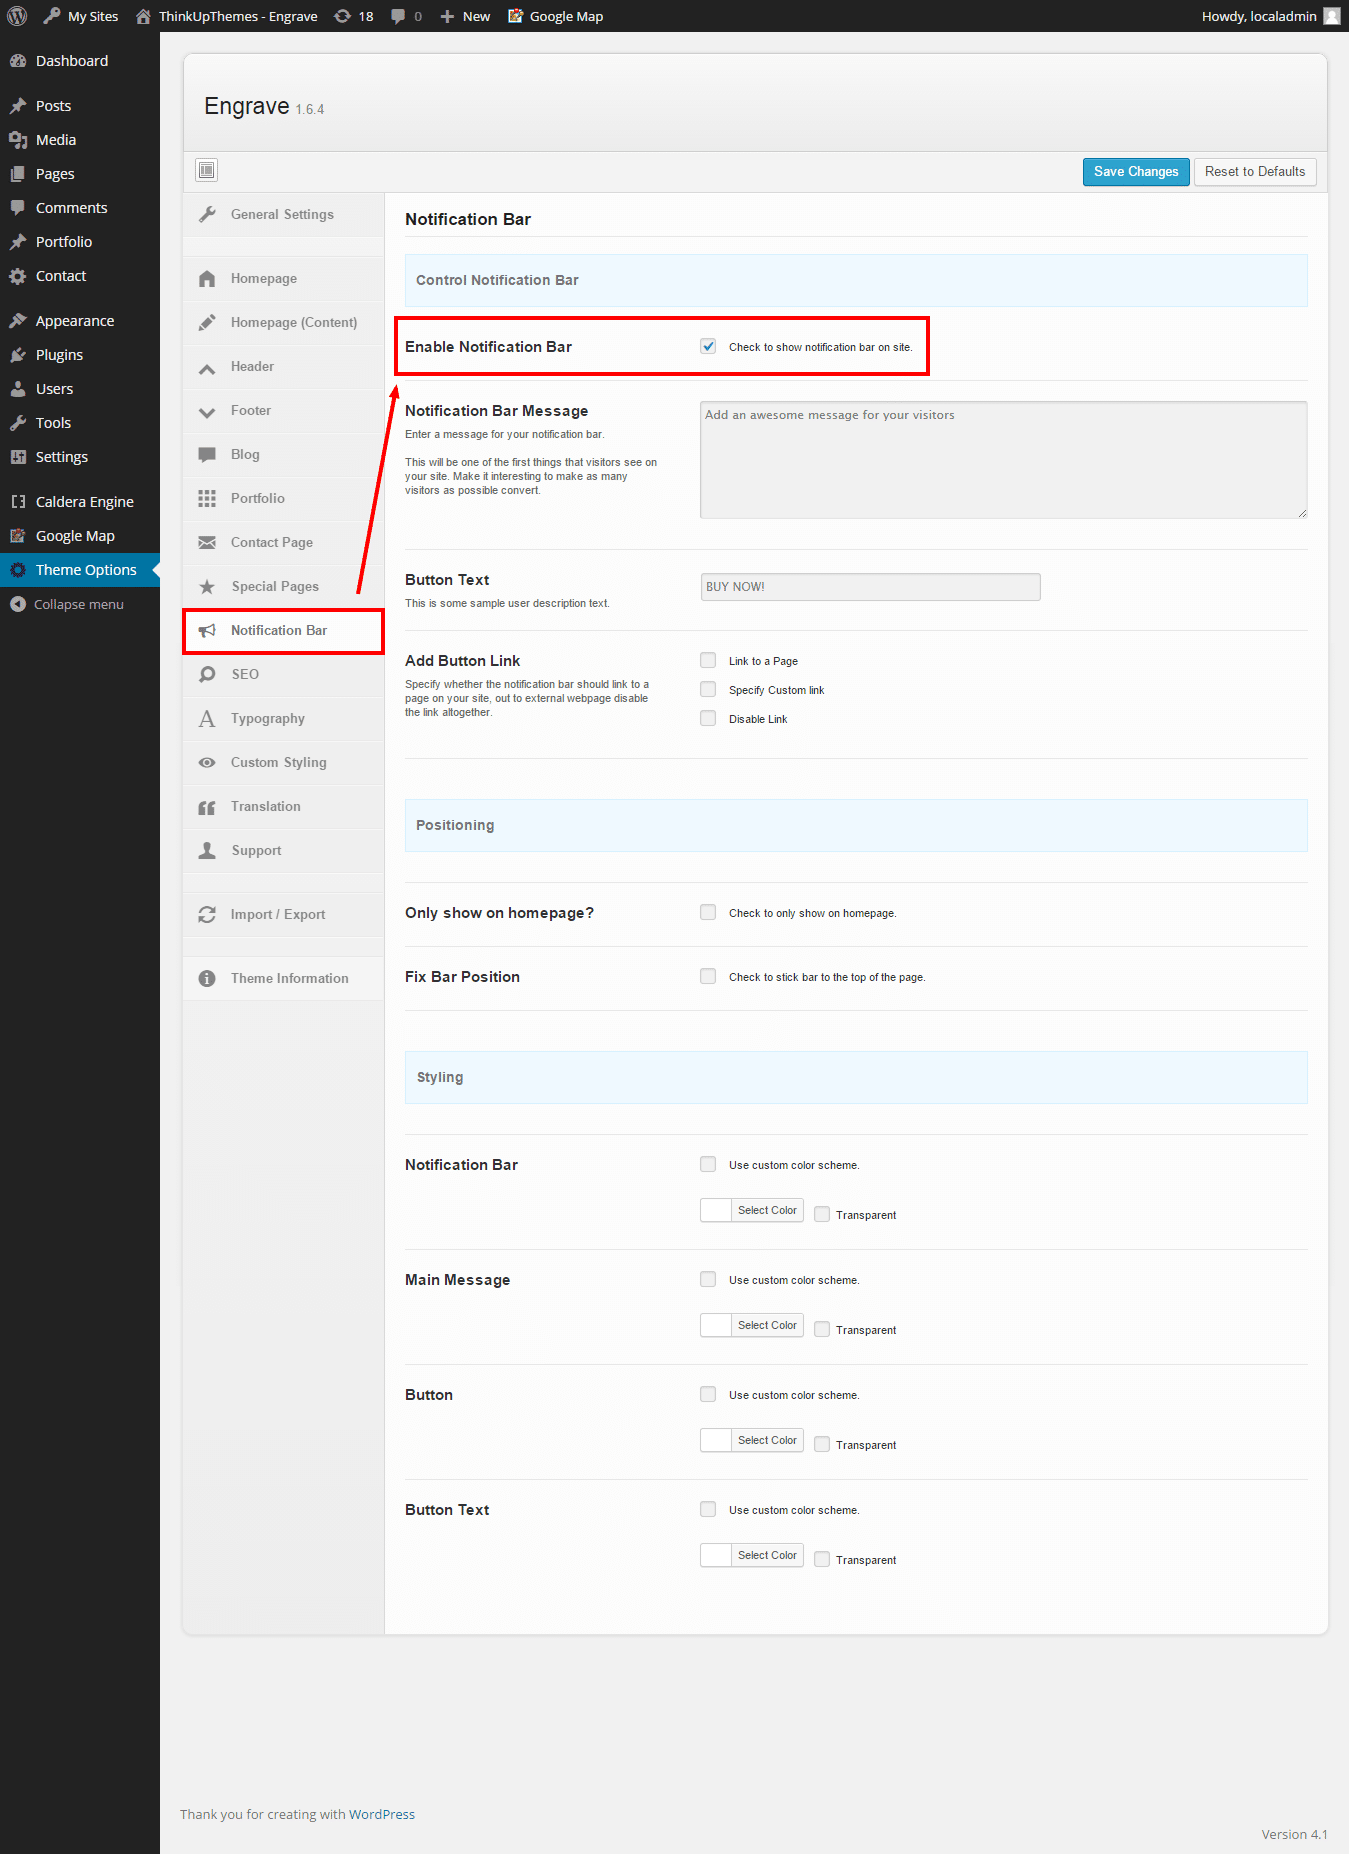
Task: Switch to the General Settings tab
Action: click(282, 215)
